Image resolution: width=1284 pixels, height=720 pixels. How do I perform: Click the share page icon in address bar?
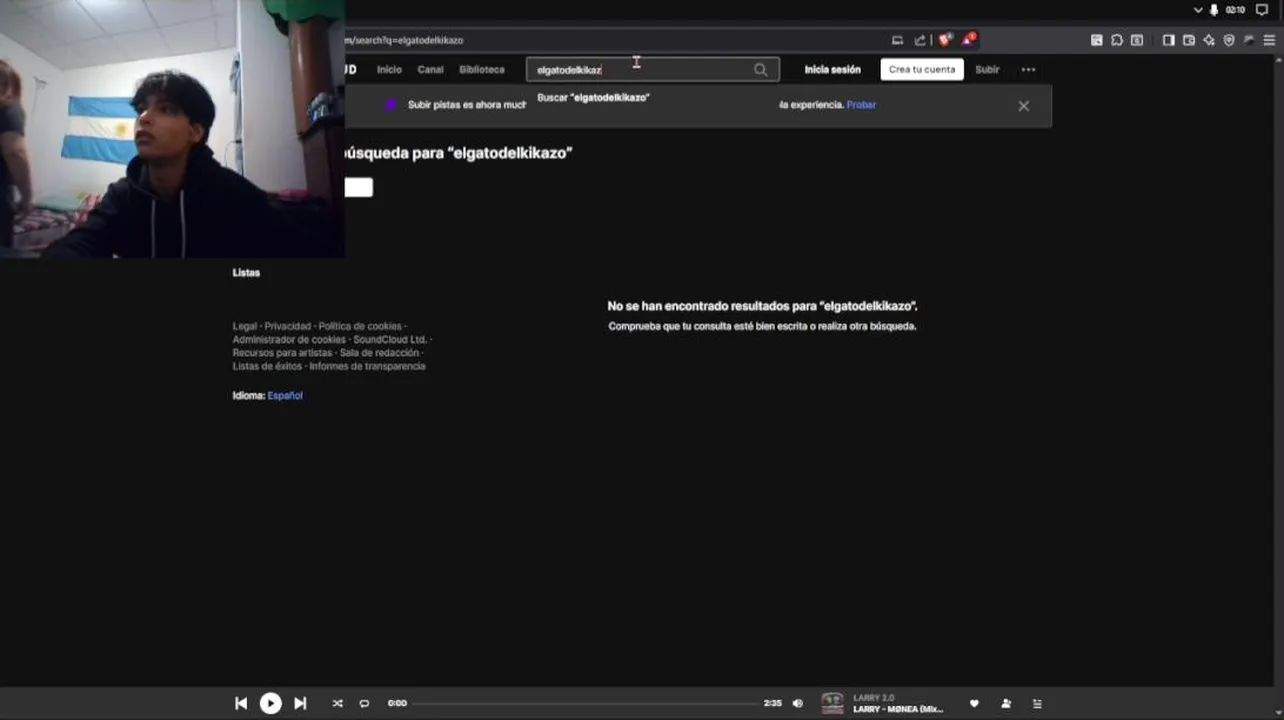920,40
